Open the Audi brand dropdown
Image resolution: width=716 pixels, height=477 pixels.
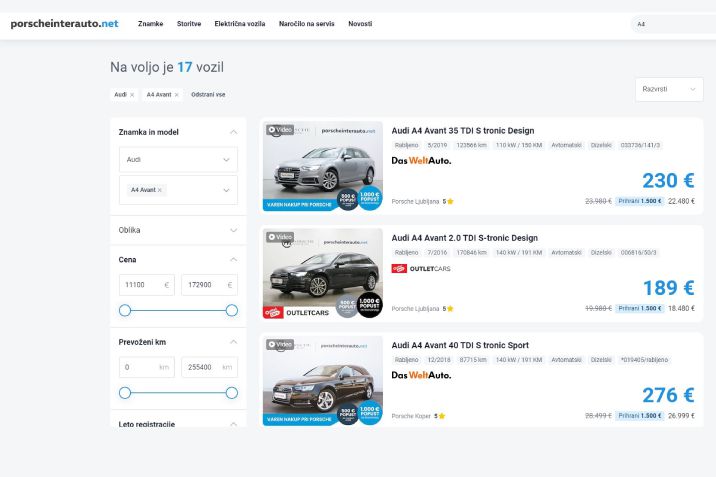click(178, 159)
